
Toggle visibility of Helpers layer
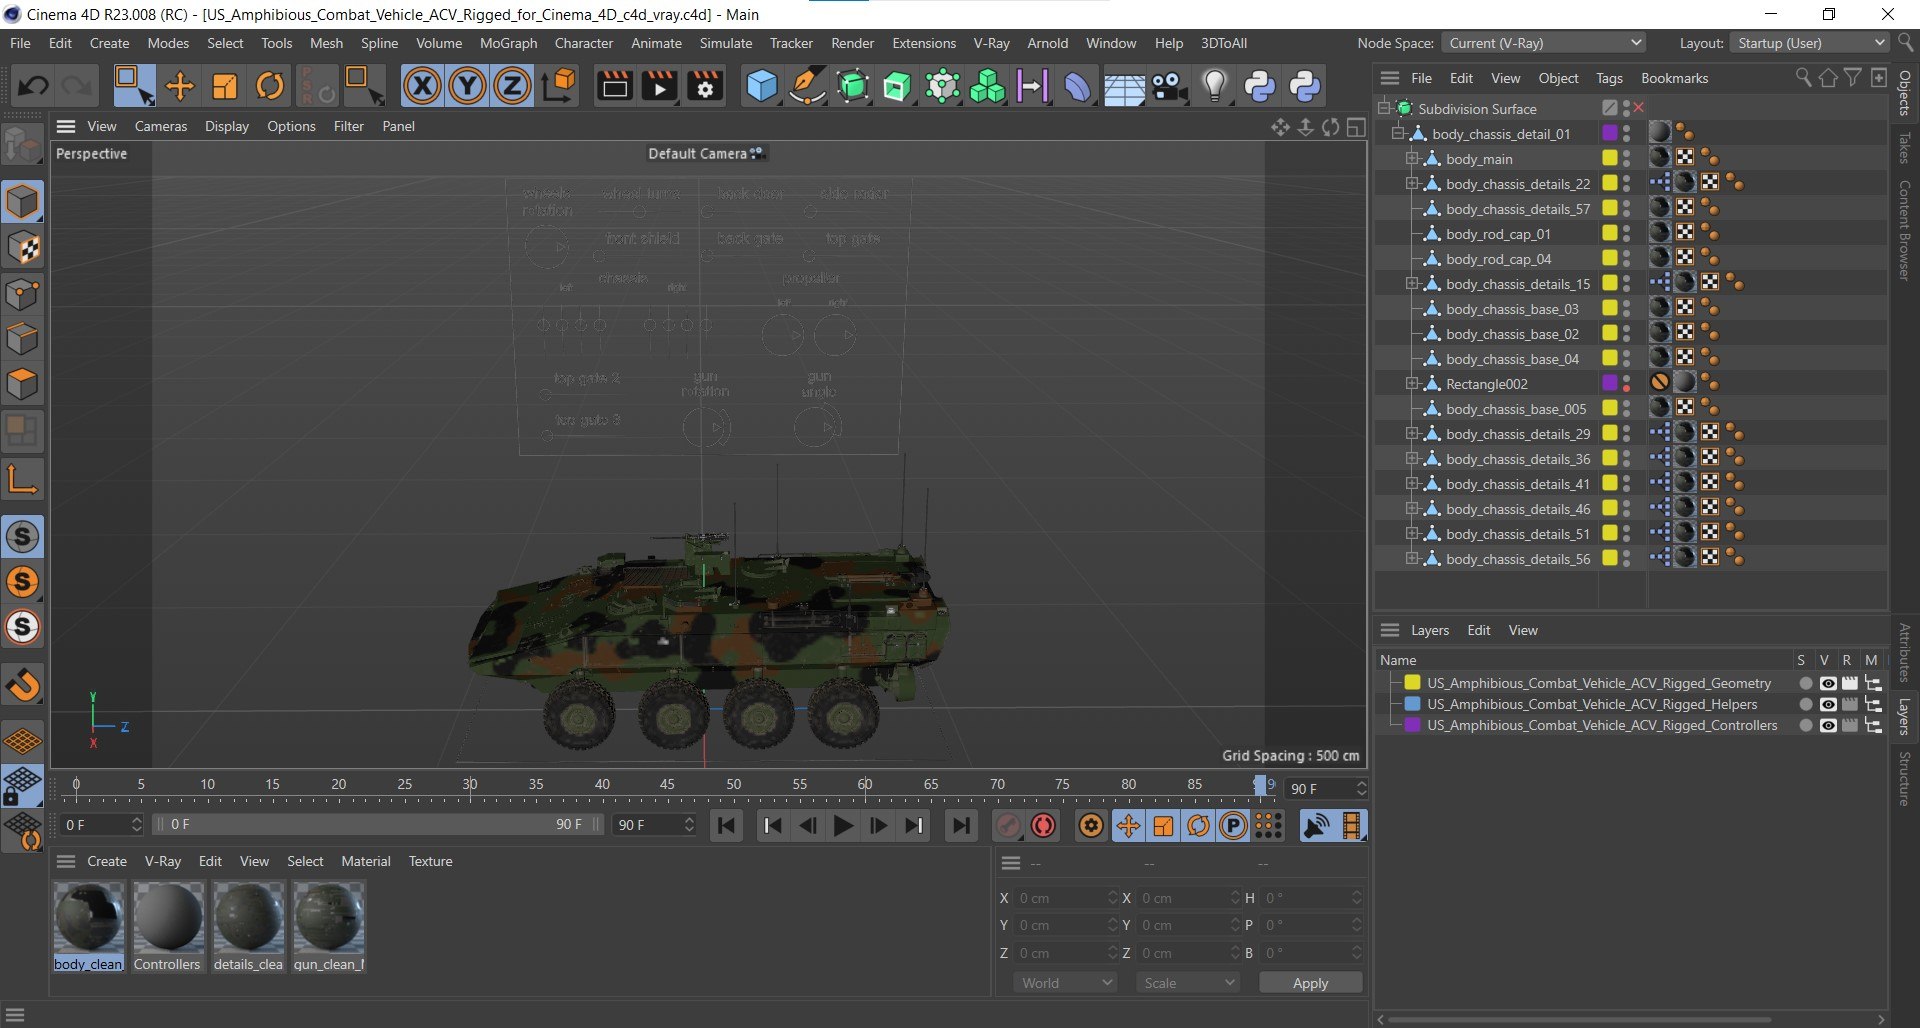pyautogui.click(x=1828, y=705)
